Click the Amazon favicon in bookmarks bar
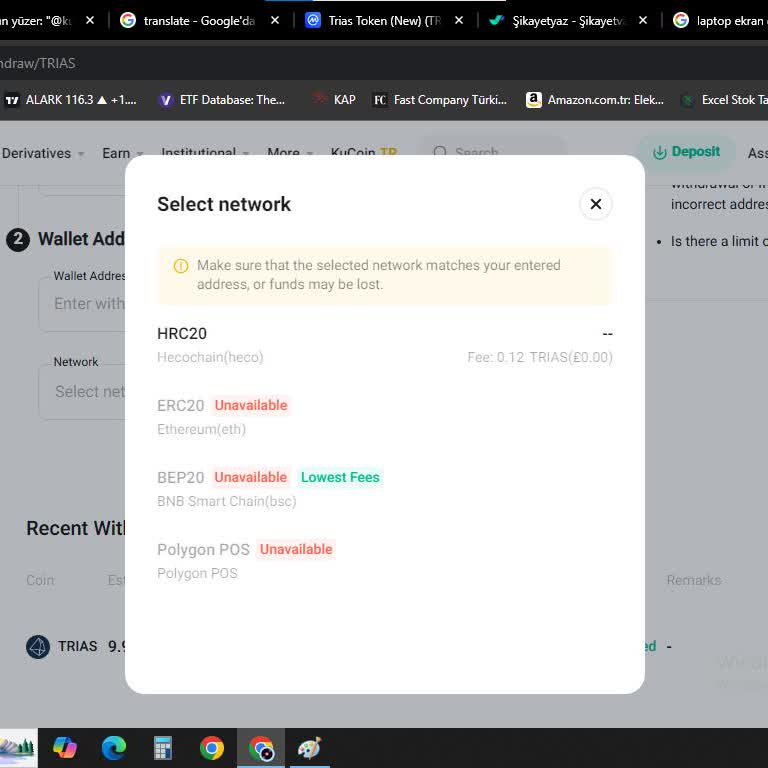The image size is (768, 768). (x=533, y=100)
